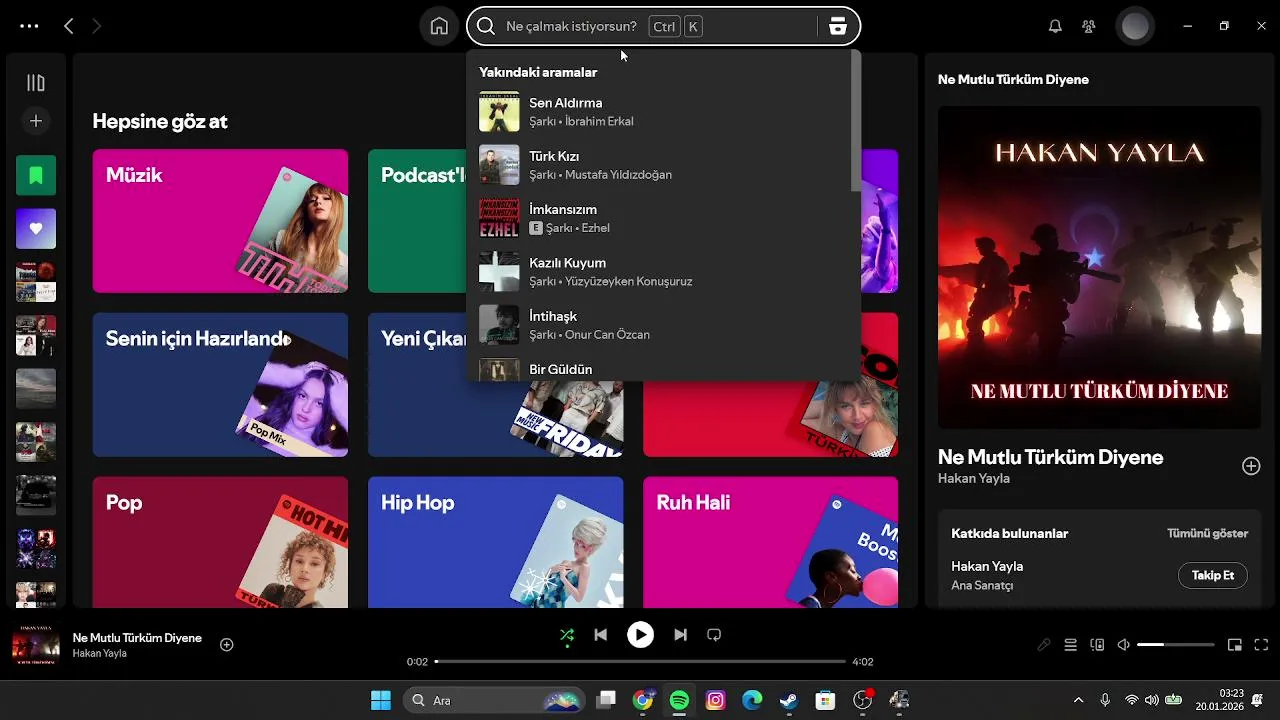Select recent search 'Sen Aldırma'
Screen dimensions: 1280x720
[x=662, y=112]
